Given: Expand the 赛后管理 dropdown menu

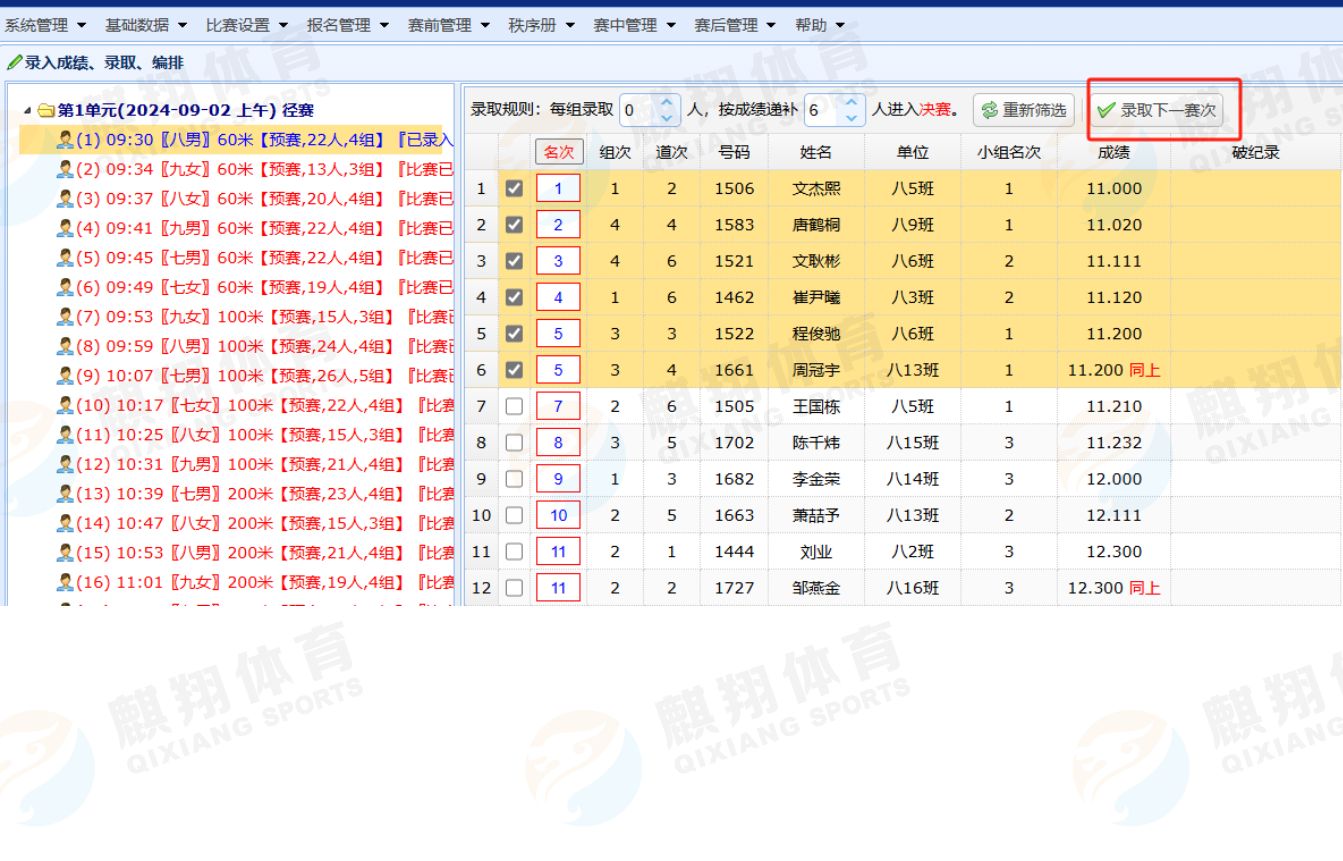Looking at the screenshot, I should click(x=735, y=25).
